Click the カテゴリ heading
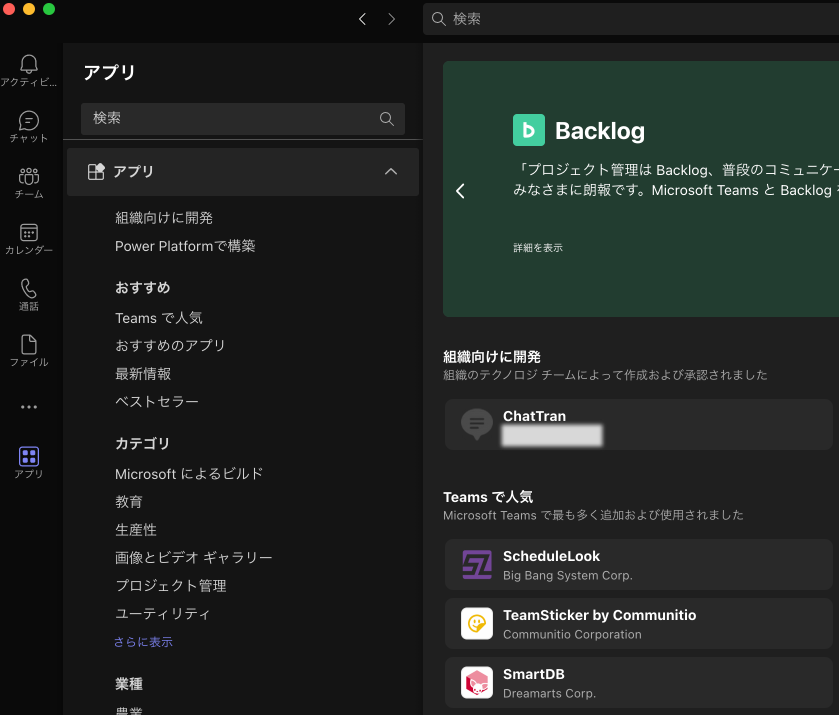Screen dimensions: 839x715 click(142, 444)
